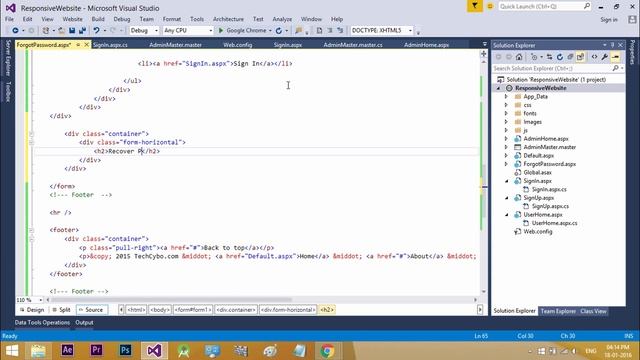Open File Explorer from taskbar
Viewport: 640px width, 360px height.
pos(38,350)
